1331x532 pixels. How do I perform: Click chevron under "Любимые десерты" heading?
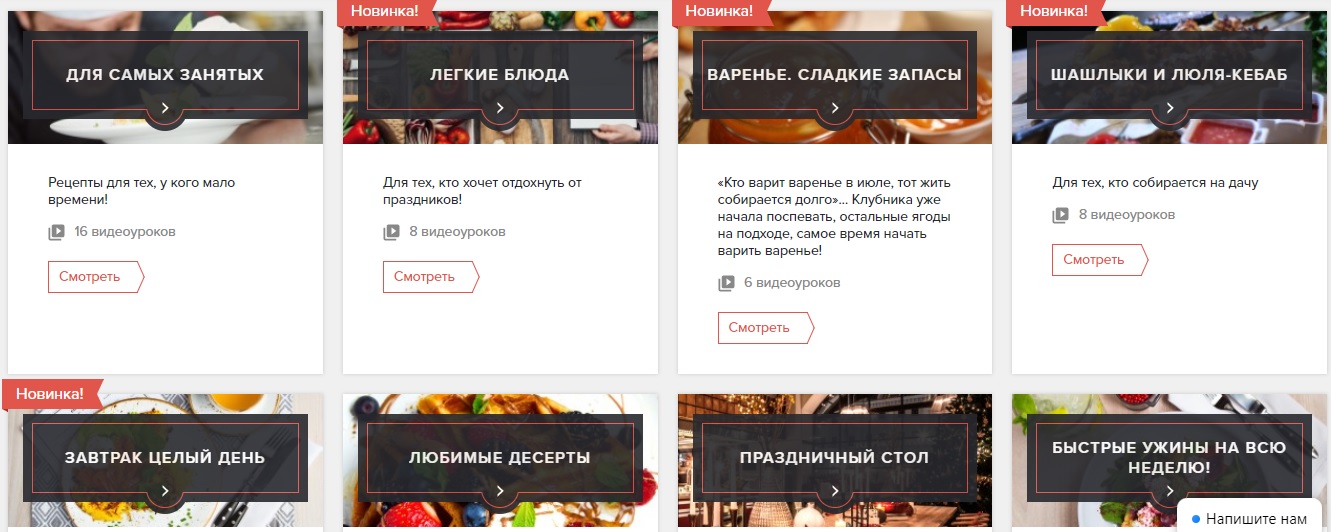(x=500, y=491)
